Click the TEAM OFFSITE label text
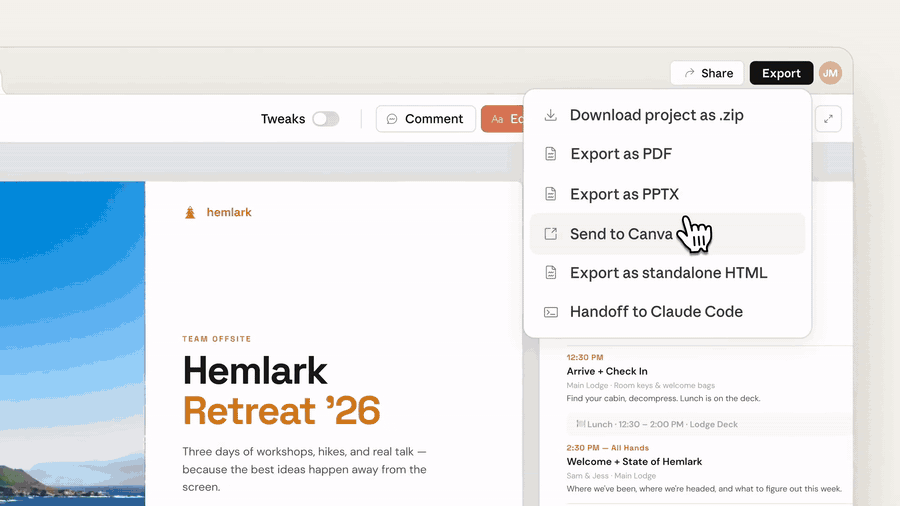The width and height of the screenshot is (900, 506). click(217, 339)
